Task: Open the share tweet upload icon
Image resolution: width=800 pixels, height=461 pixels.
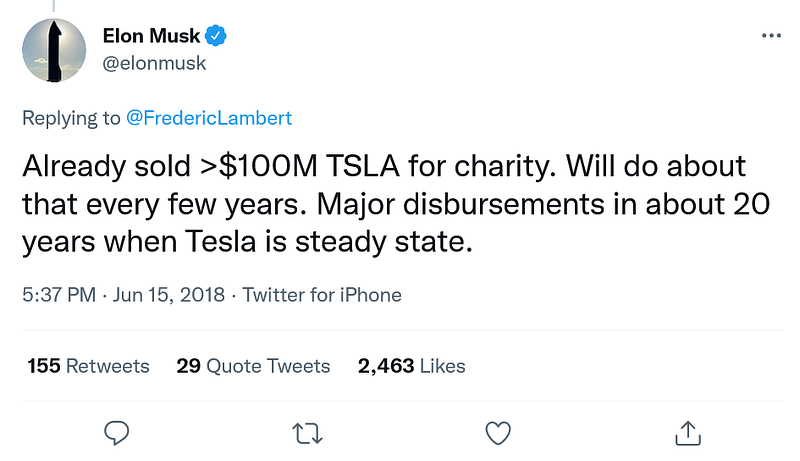Action: [x=688, y=433]
